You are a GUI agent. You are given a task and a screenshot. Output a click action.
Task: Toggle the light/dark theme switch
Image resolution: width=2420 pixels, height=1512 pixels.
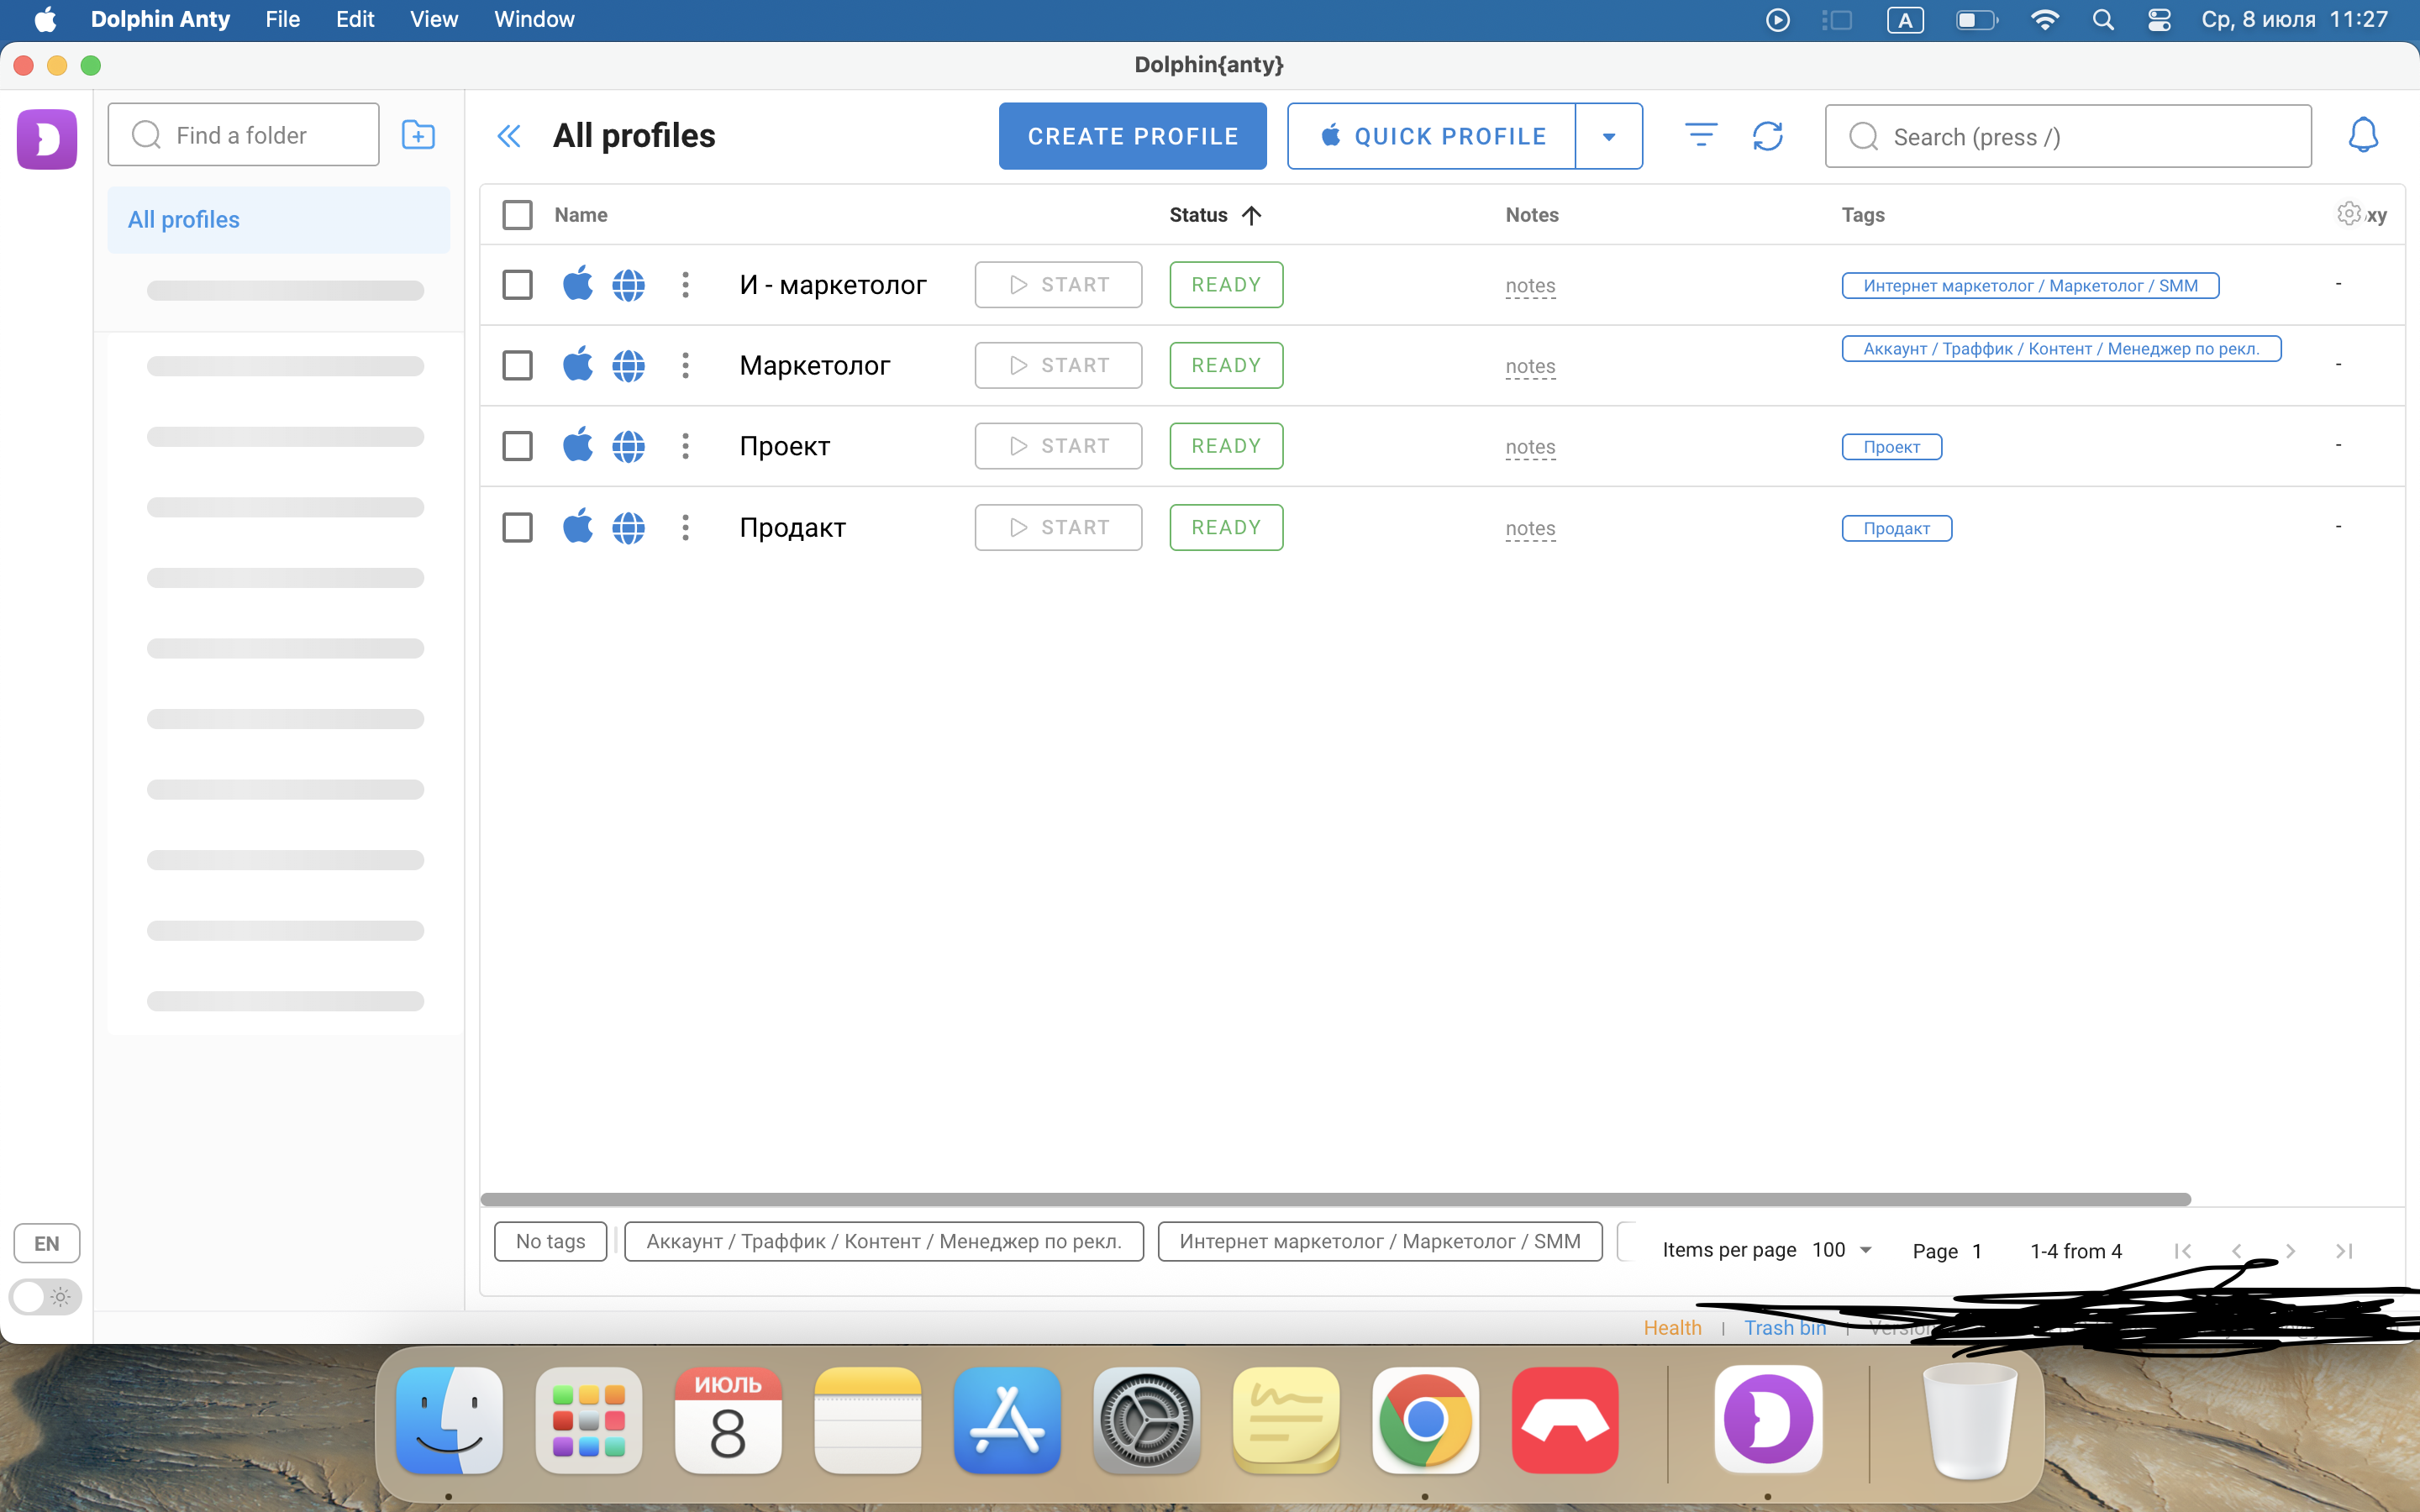(x=45, y=1297)
